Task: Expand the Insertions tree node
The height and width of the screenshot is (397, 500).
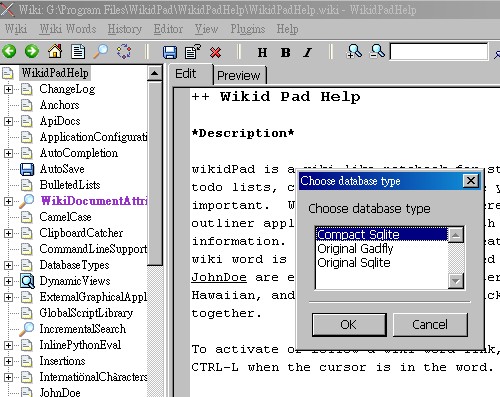Action: (8, 361)
